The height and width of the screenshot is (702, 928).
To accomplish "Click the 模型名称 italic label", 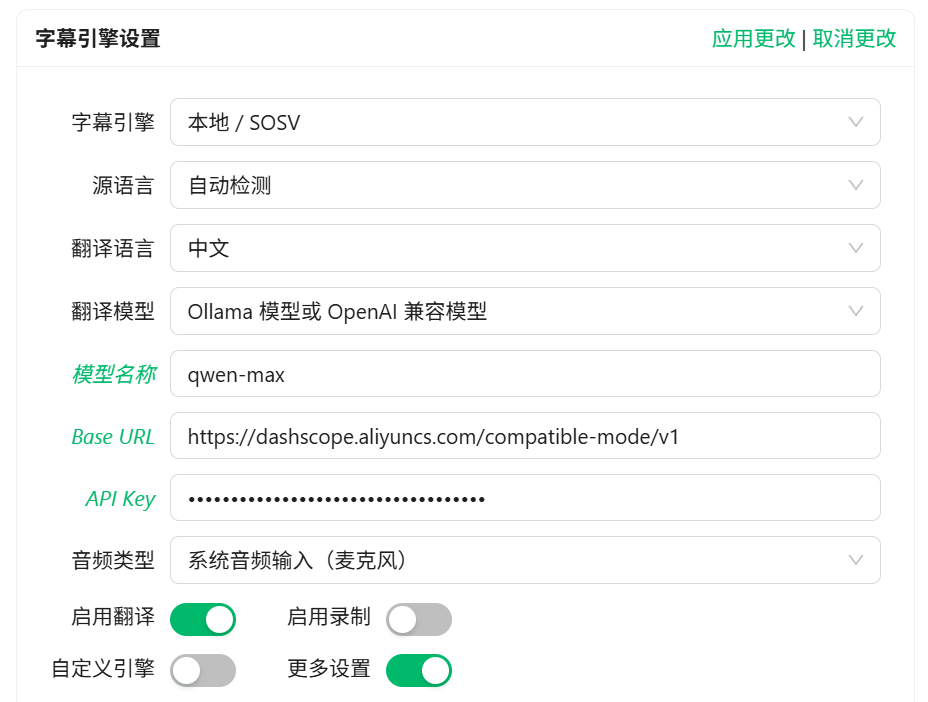I will 113,374.
